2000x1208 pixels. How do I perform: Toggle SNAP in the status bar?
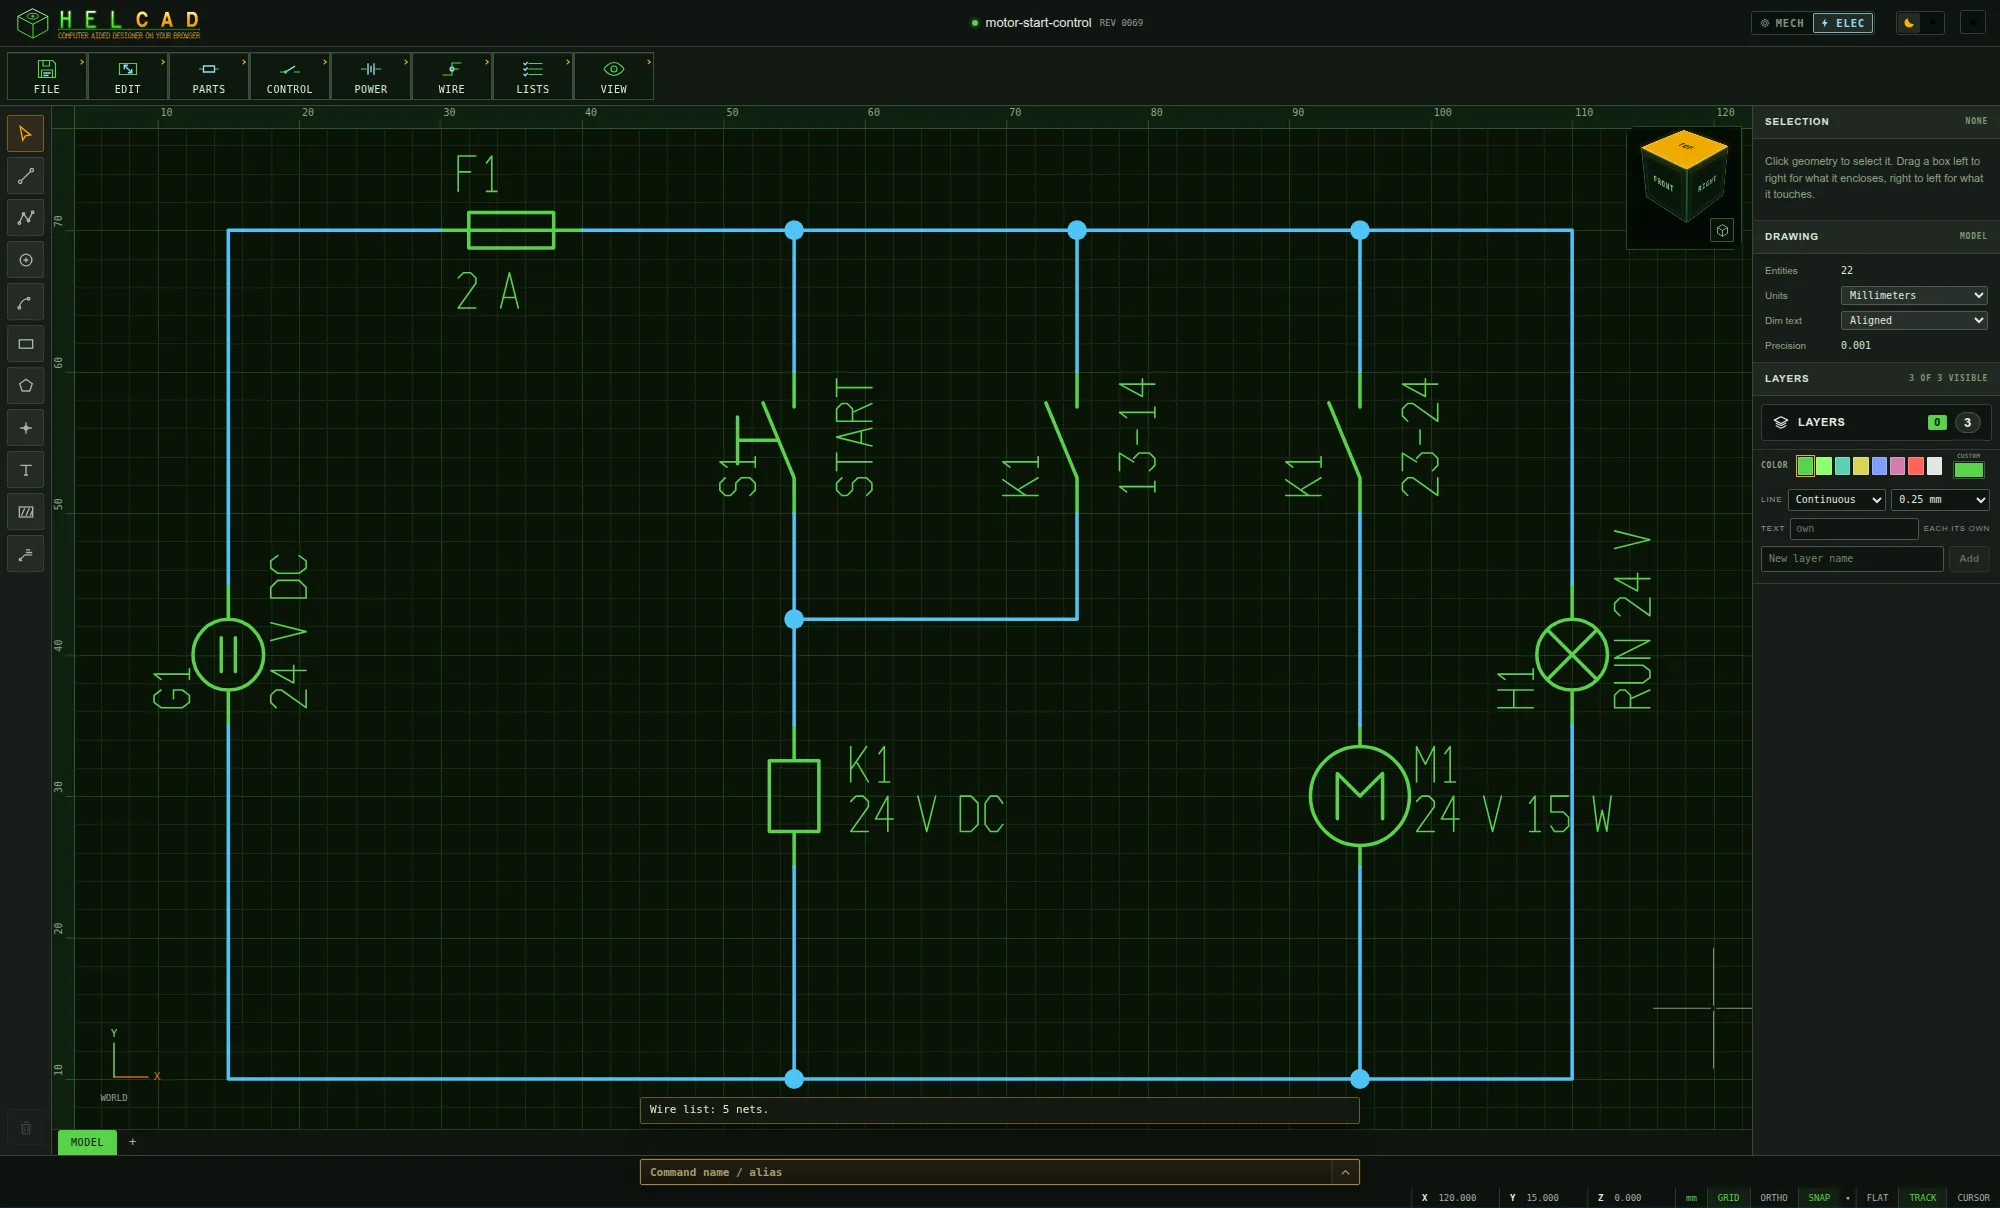point(1819,1197)
